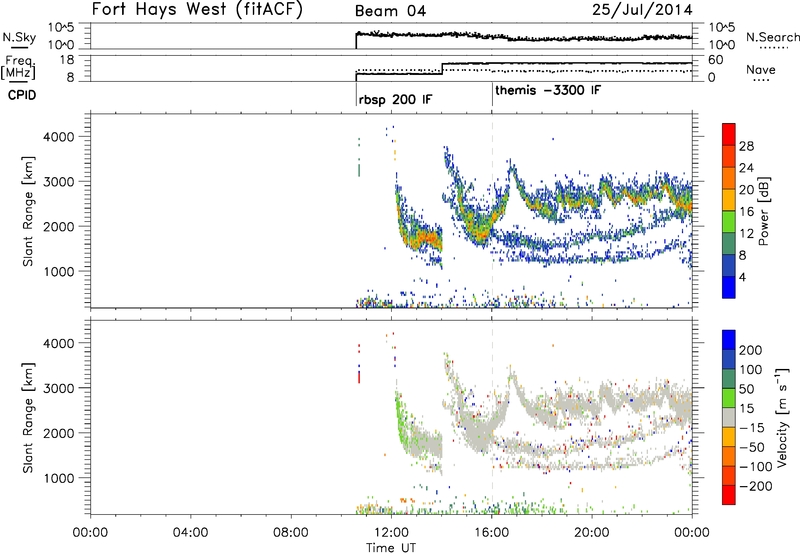Click the 'CPID' label
800x554 pixels.
pos(22,95)
